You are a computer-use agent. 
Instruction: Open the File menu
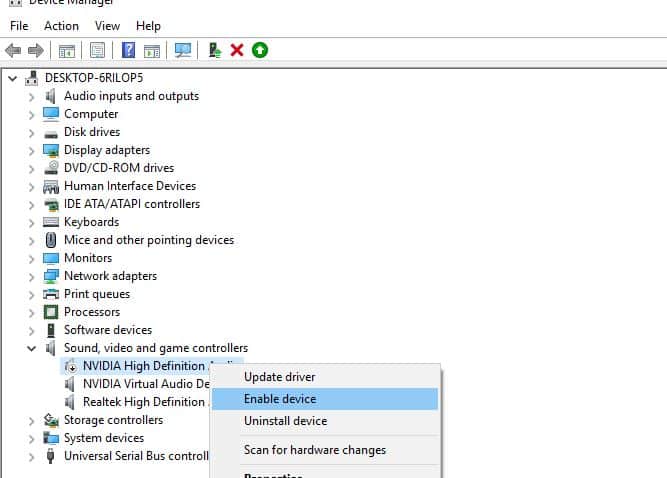coord(19,26)
